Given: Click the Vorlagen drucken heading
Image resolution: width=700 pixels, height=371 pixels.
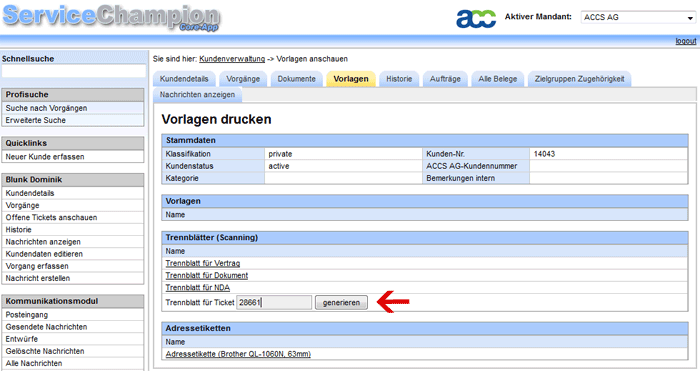Looking at the screenshot, I should tap(217, 119).
